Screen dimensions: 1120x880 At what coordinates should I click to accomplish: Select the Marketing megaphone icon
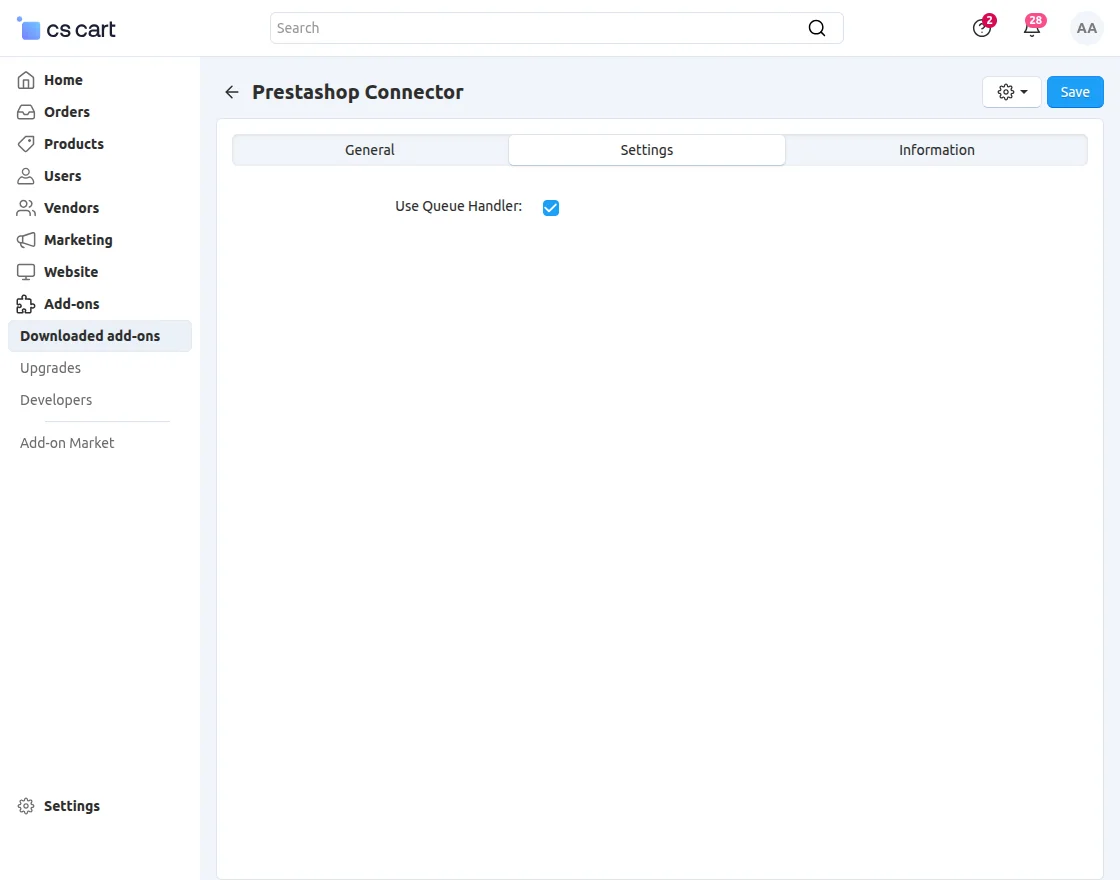tap(24, 239)
